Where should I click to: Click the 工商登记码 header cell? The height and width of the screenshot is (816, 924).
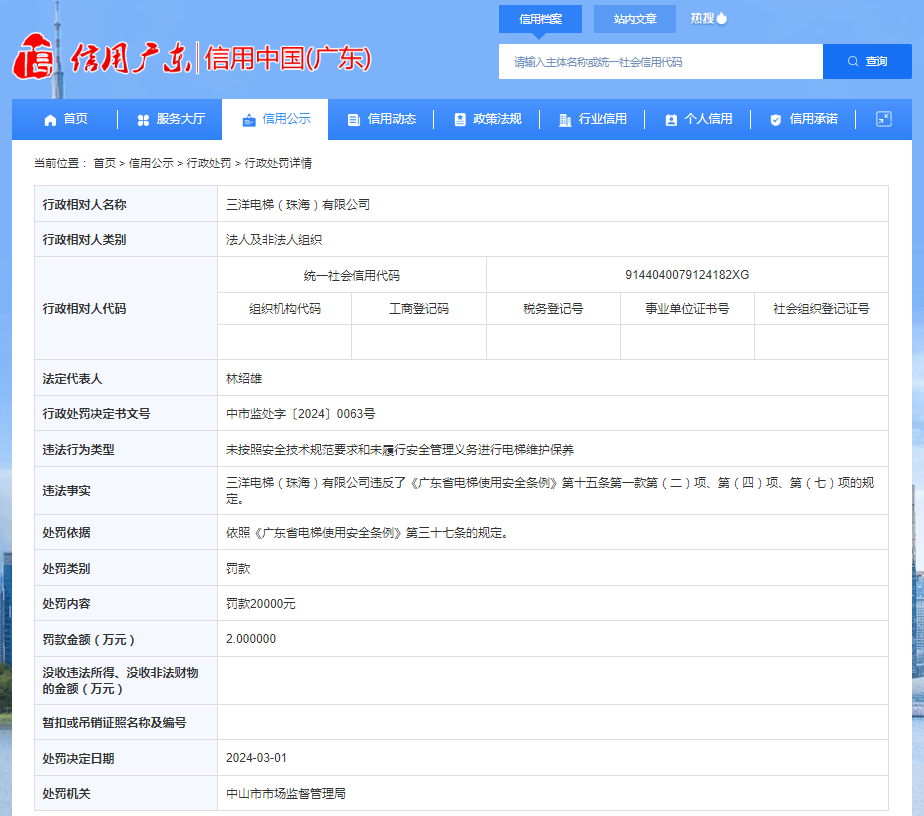[419, 309]
